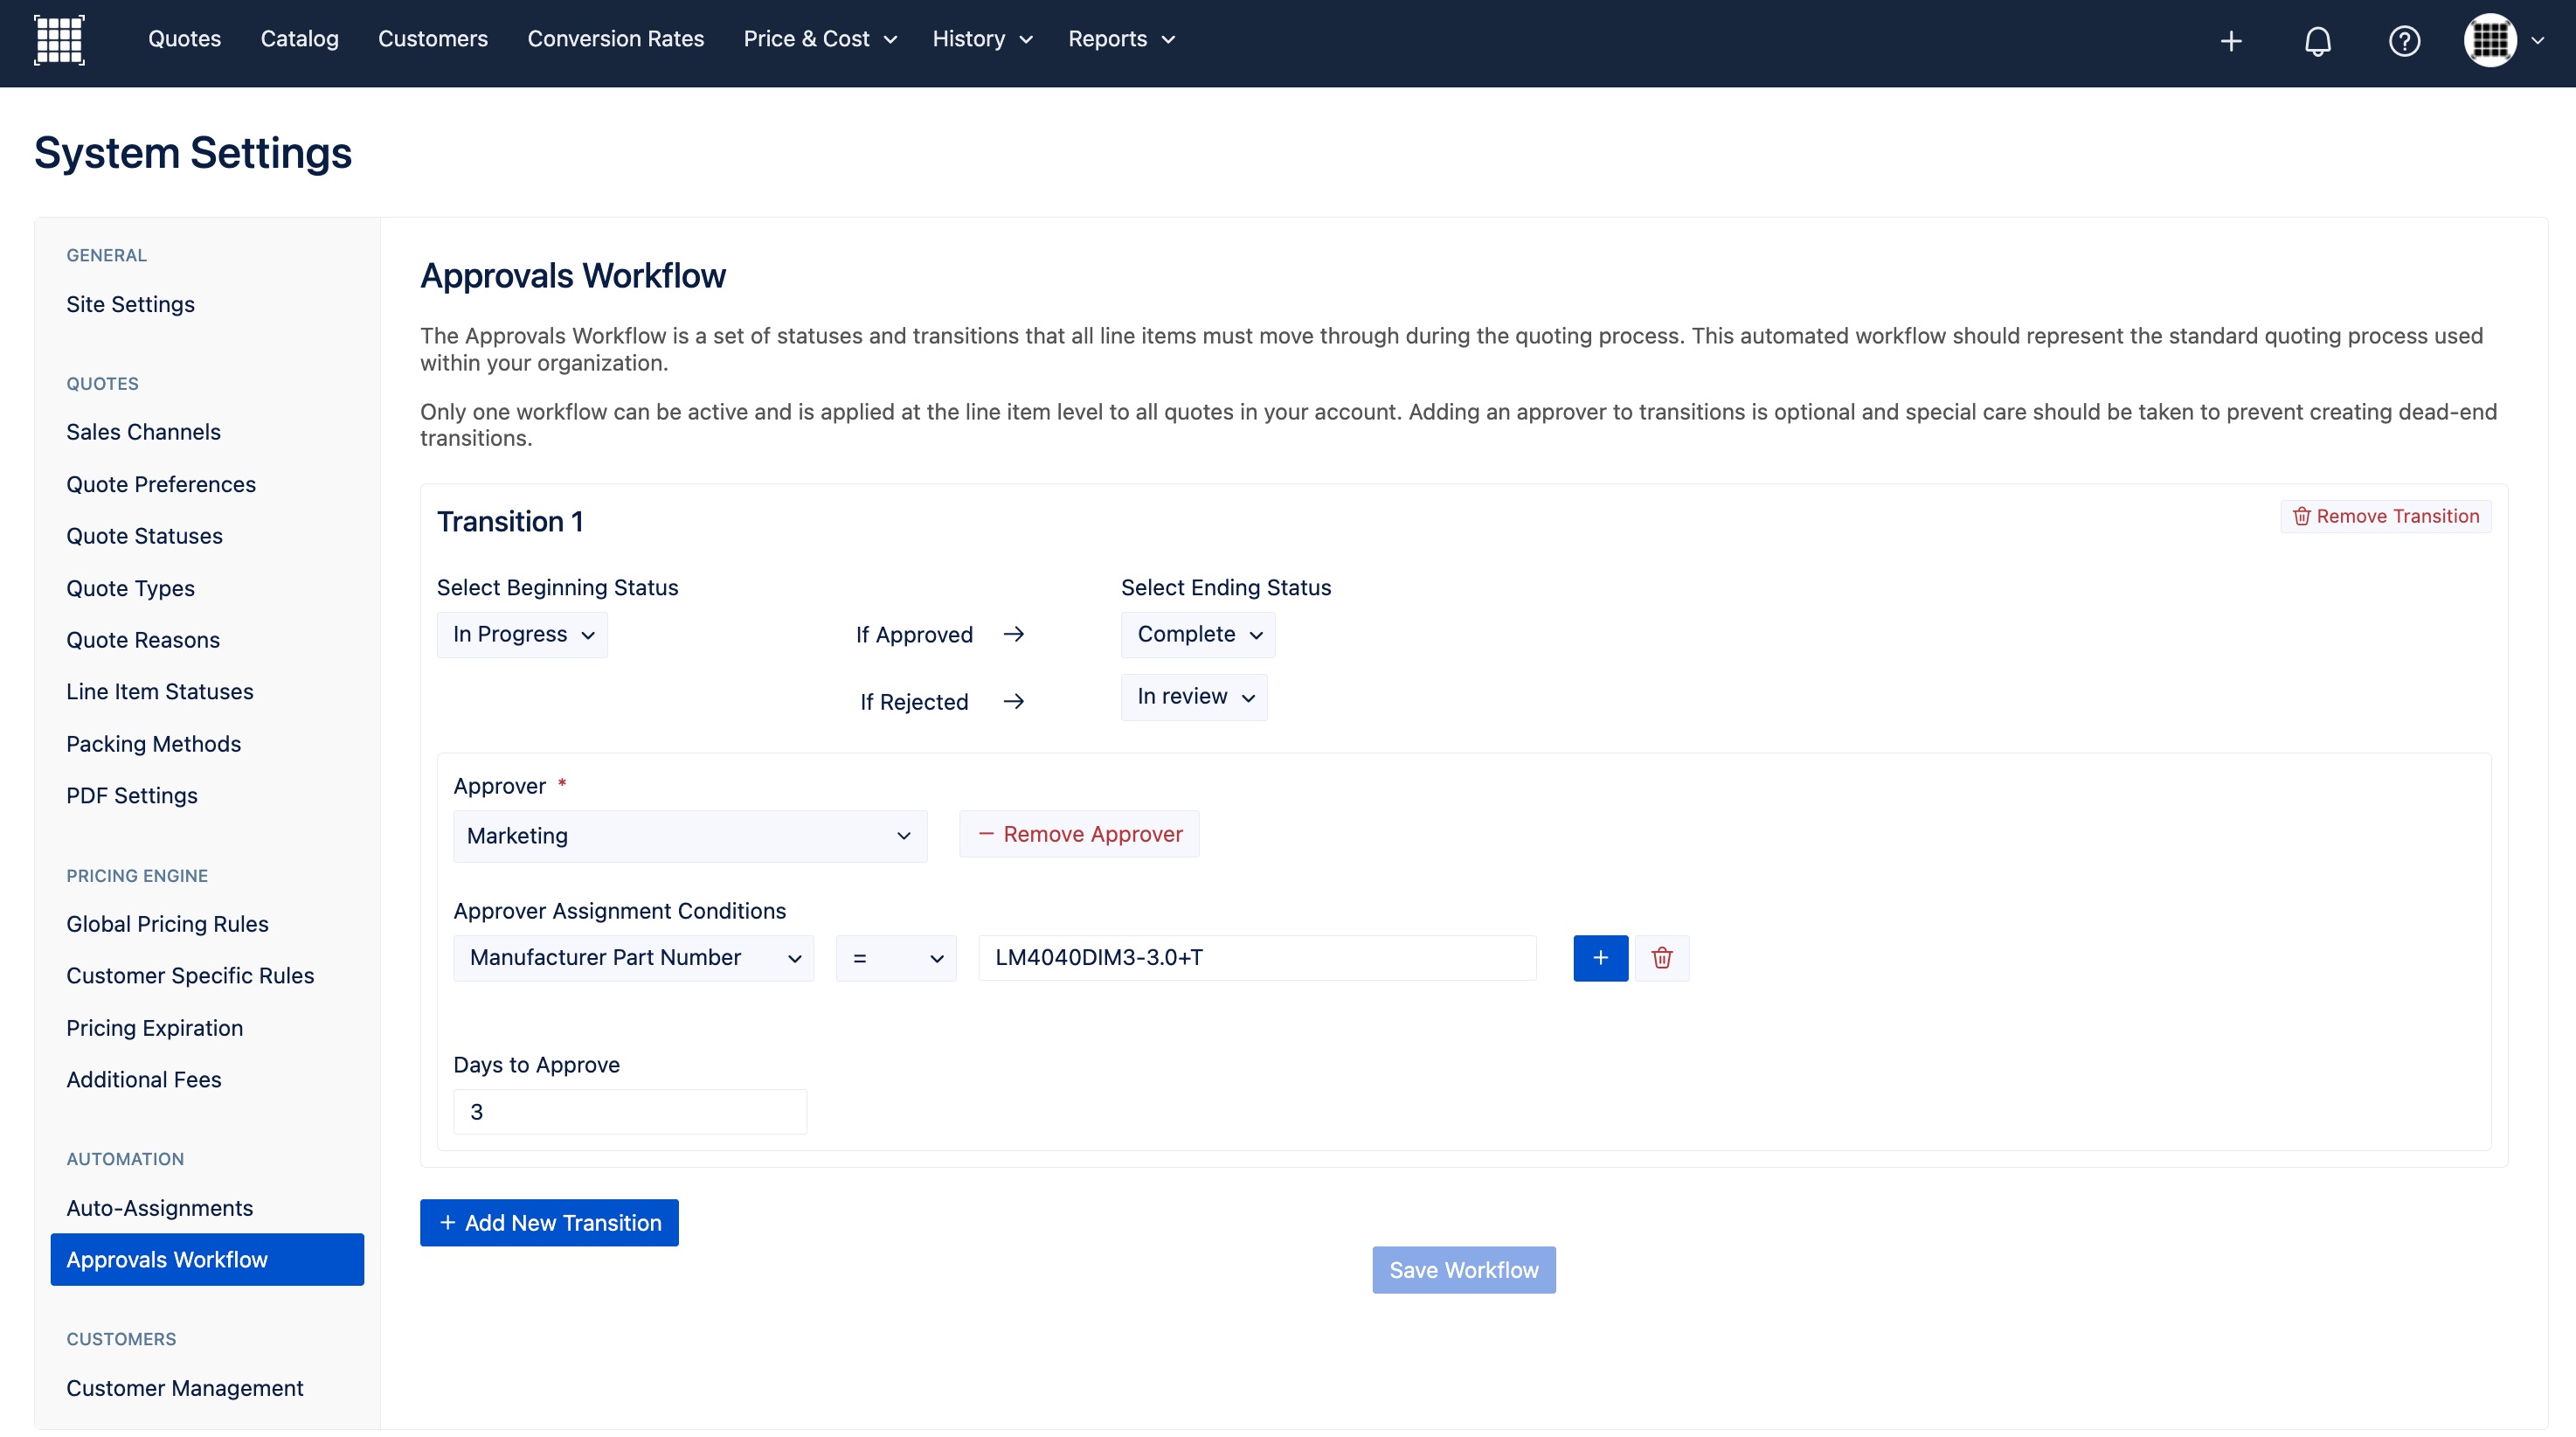Screen dimensions: 2576x1437
Task: Expand the account menu chevron
Action: [2538, 41]
